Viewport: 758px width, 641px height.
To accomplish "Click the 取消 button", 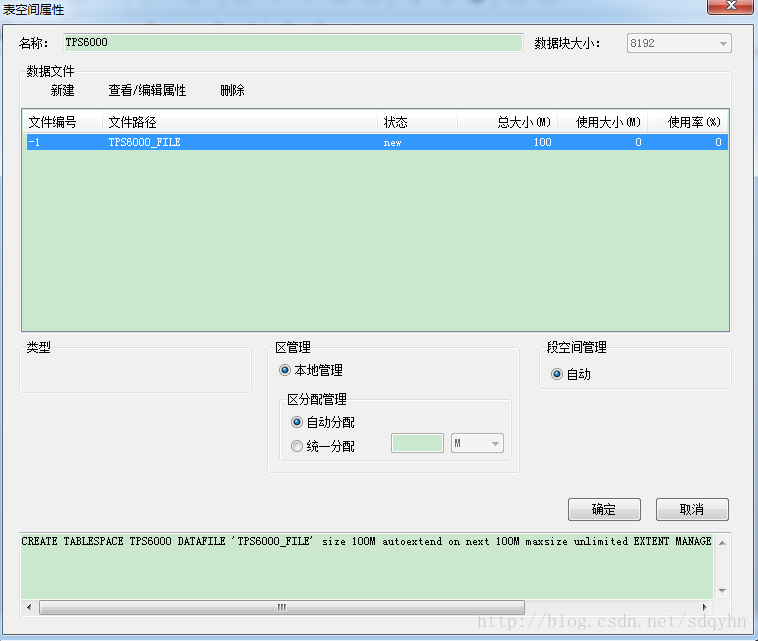I will (692, 510).
